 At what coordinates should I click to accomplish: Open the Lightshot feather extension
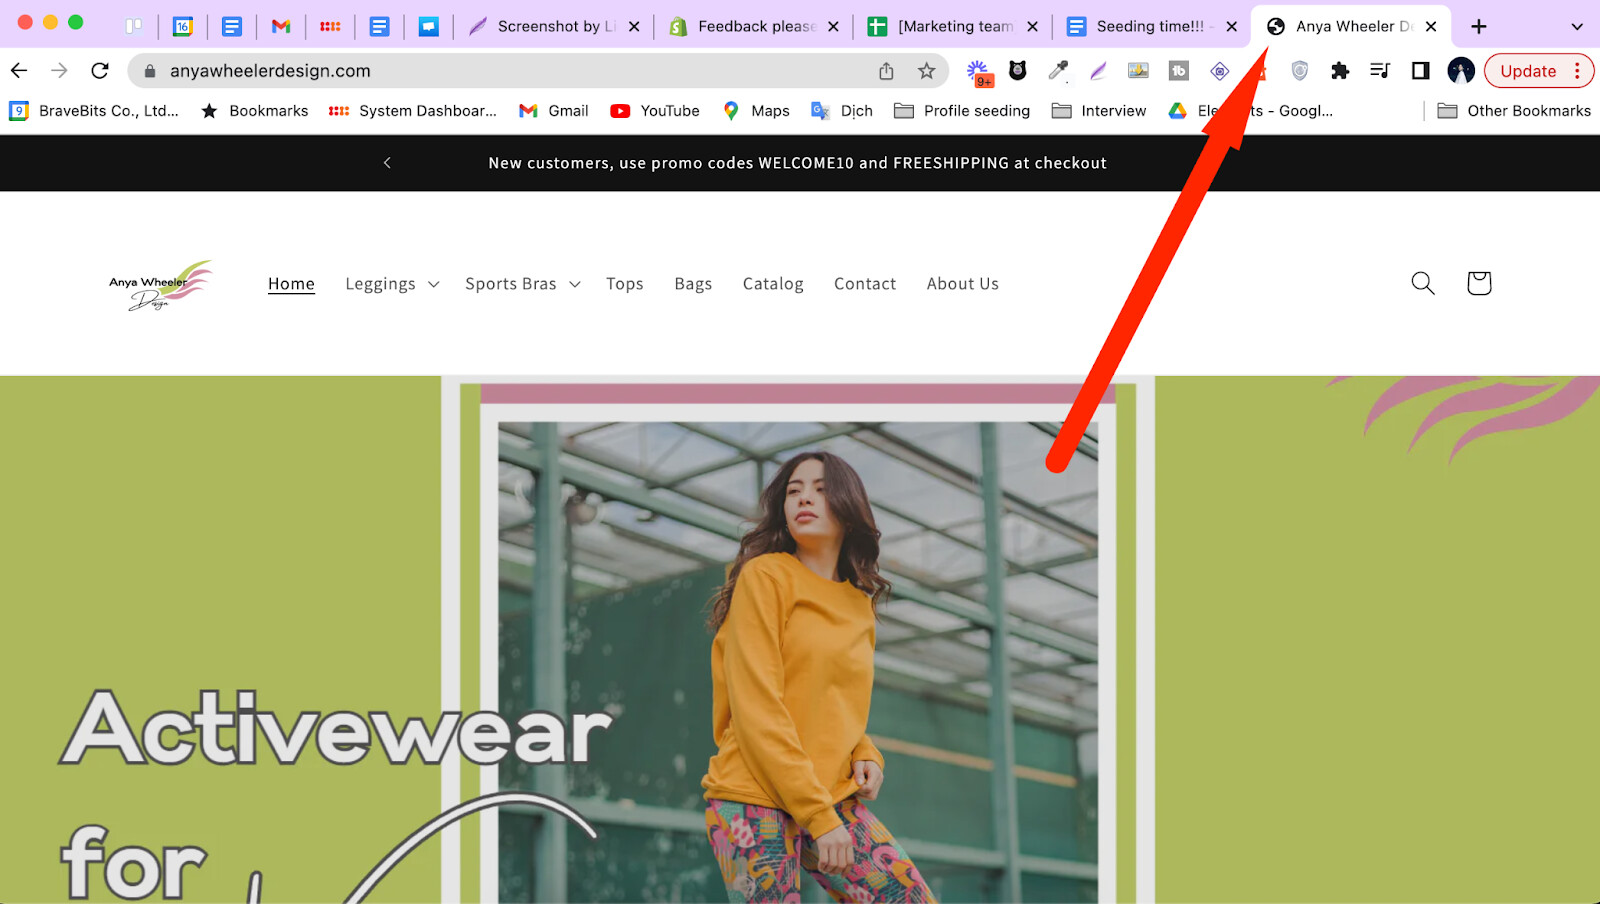1098,70
